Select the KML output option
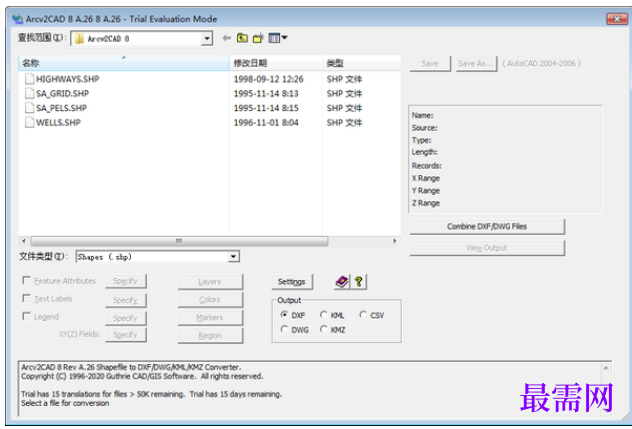 323,314
